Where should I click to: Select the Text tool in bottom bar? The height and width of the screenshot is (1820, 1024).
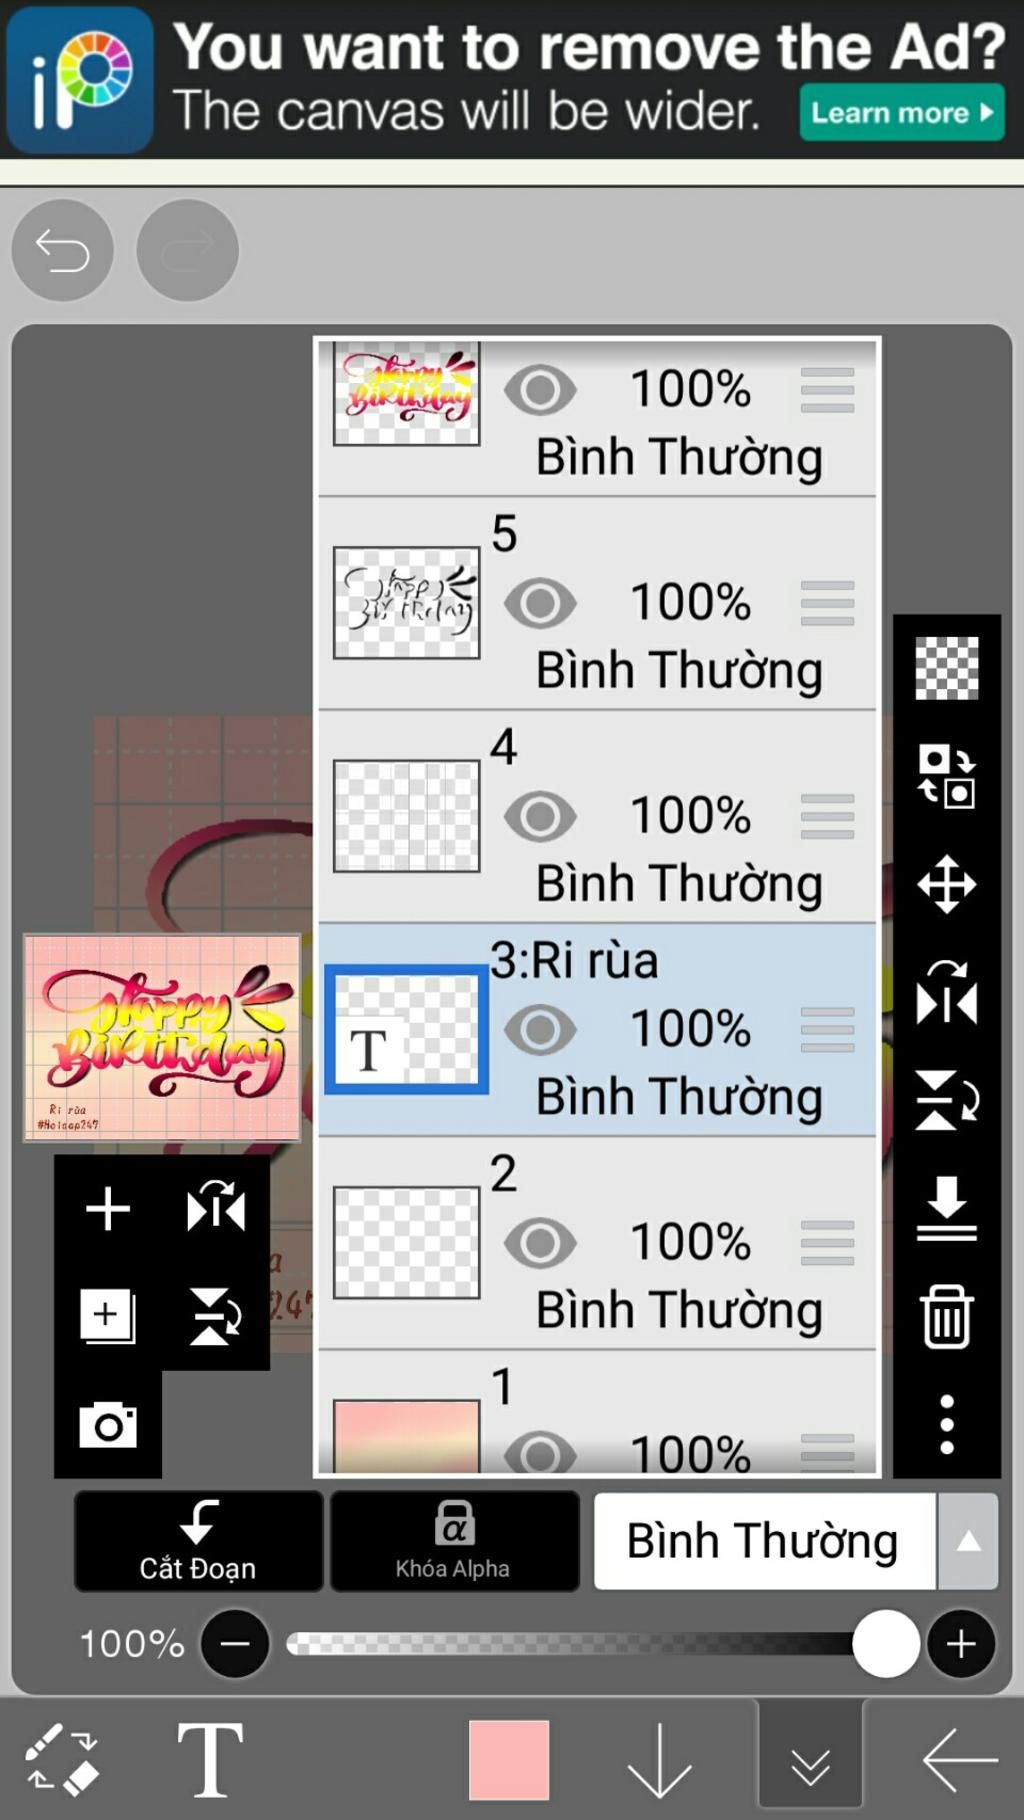tap(210, 1759)
